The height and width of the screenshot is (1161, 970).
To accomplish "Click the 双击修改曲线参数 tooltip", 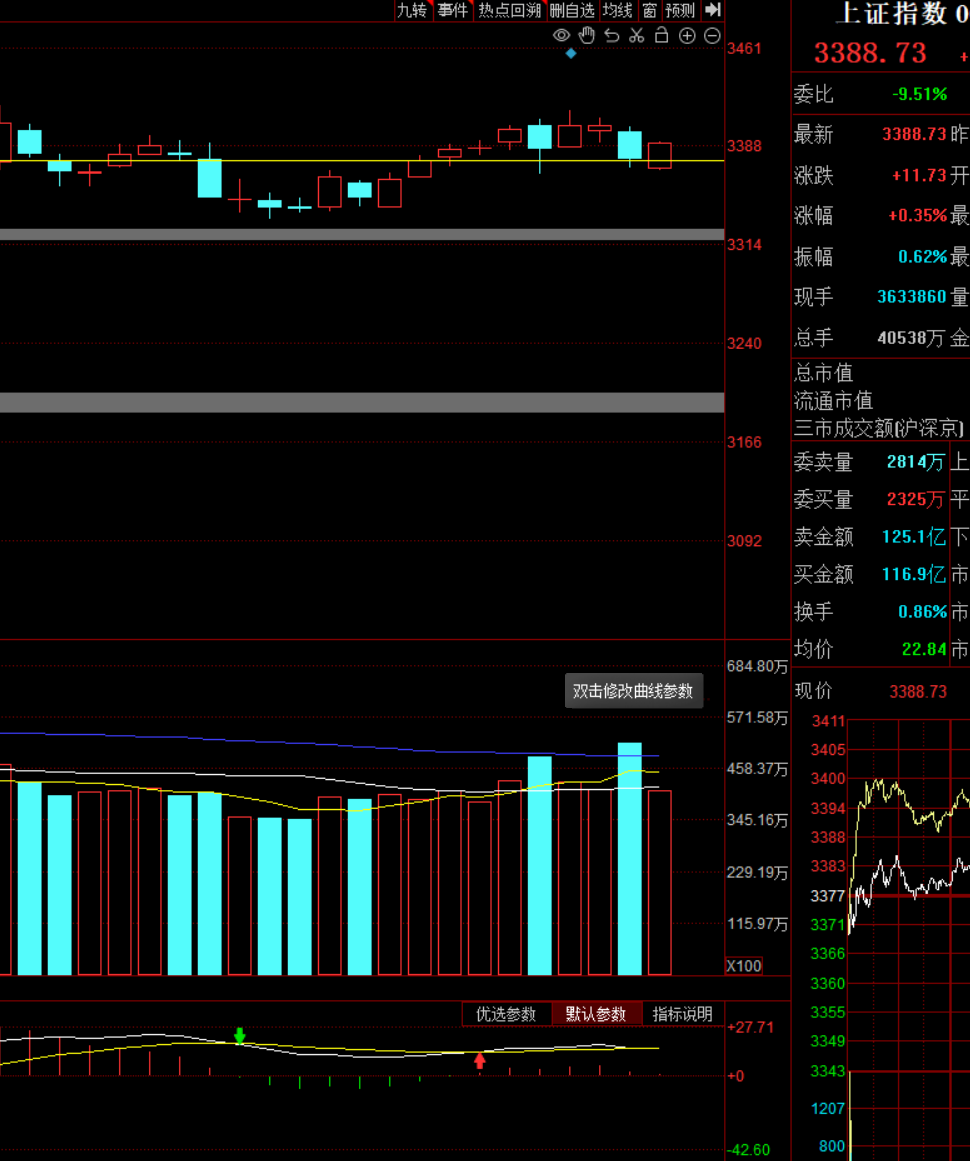I will (x=633, y=691).
